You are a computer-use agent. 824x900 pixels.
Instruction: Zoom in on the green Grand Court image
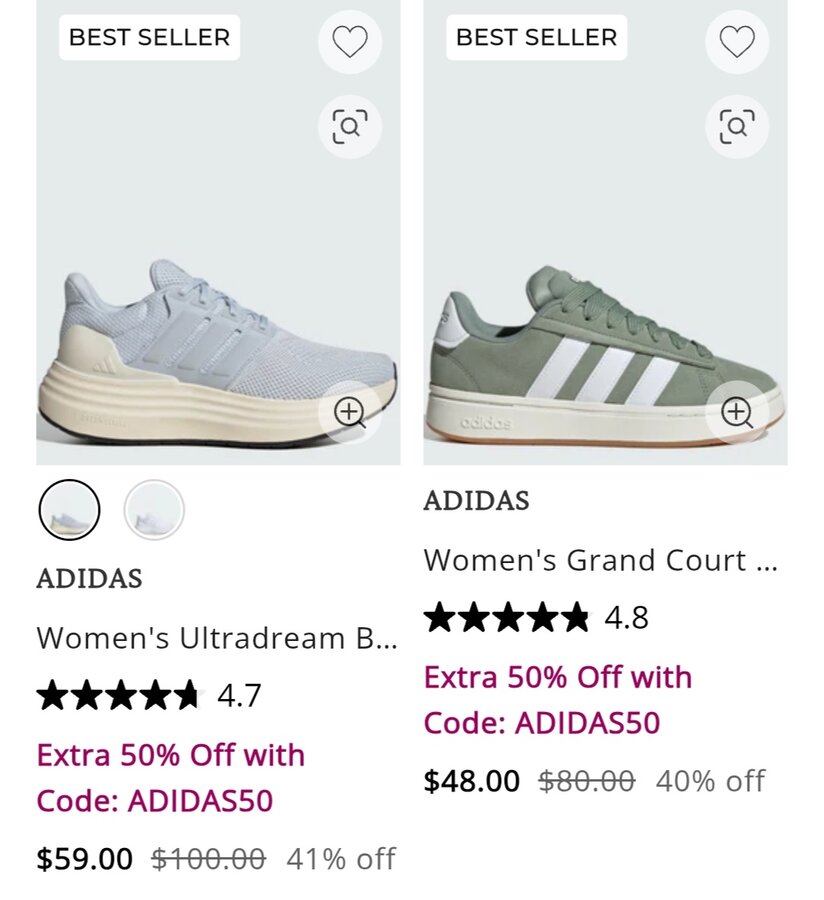pyautogui.click(x=737, y=412)
